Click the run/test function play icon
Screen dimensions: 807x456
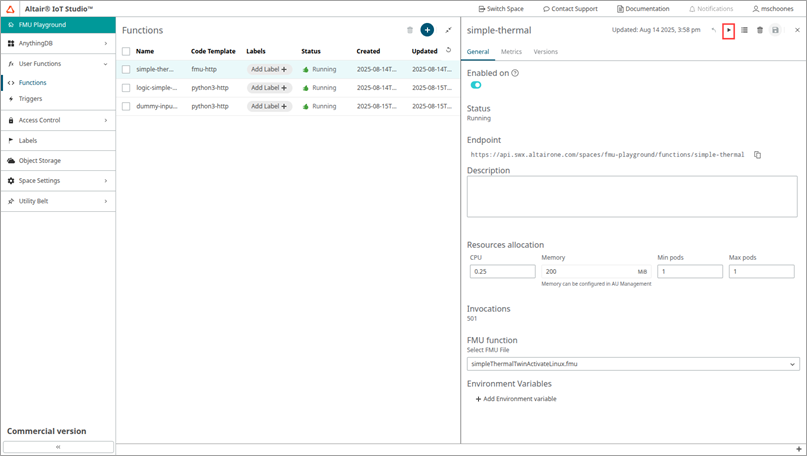729,31
